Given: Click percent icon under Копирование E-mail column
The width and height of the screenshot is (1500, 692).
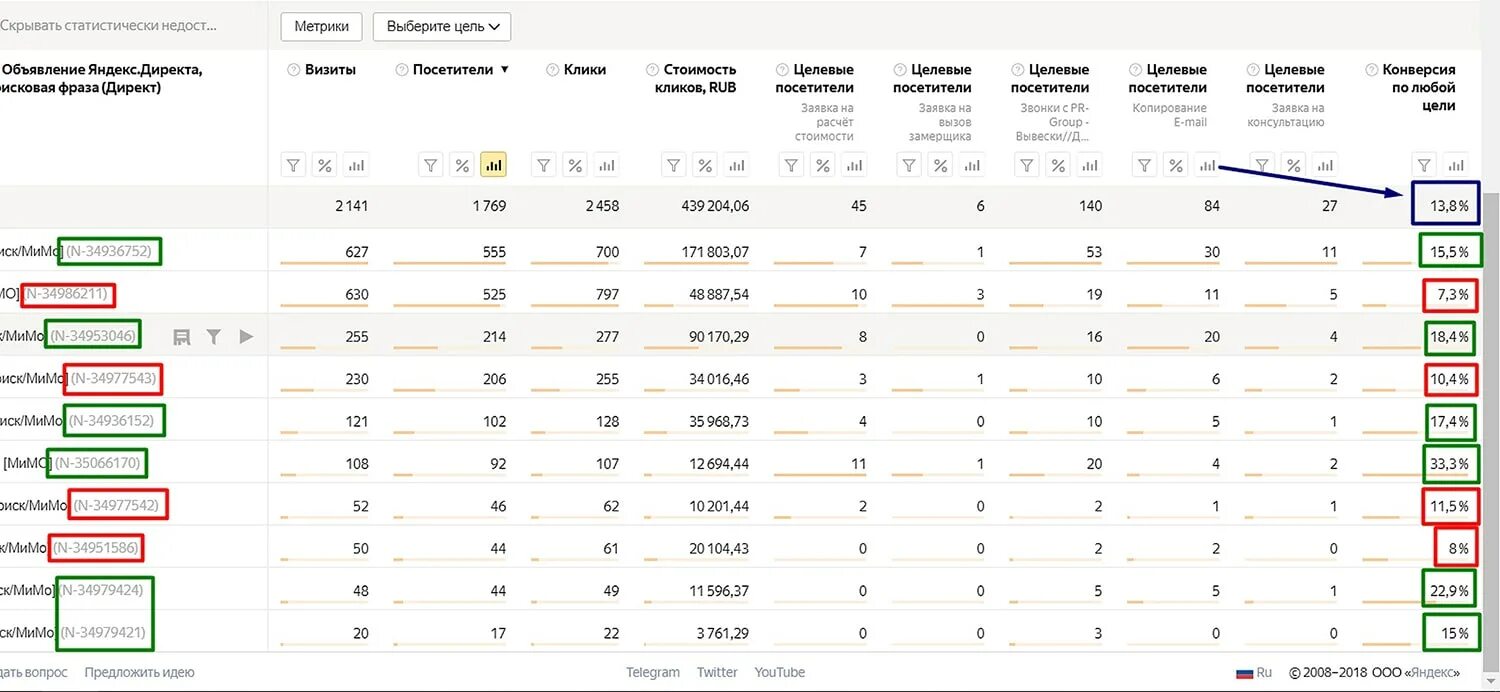Looking at the screenshot, I should tap(1176, 165).
